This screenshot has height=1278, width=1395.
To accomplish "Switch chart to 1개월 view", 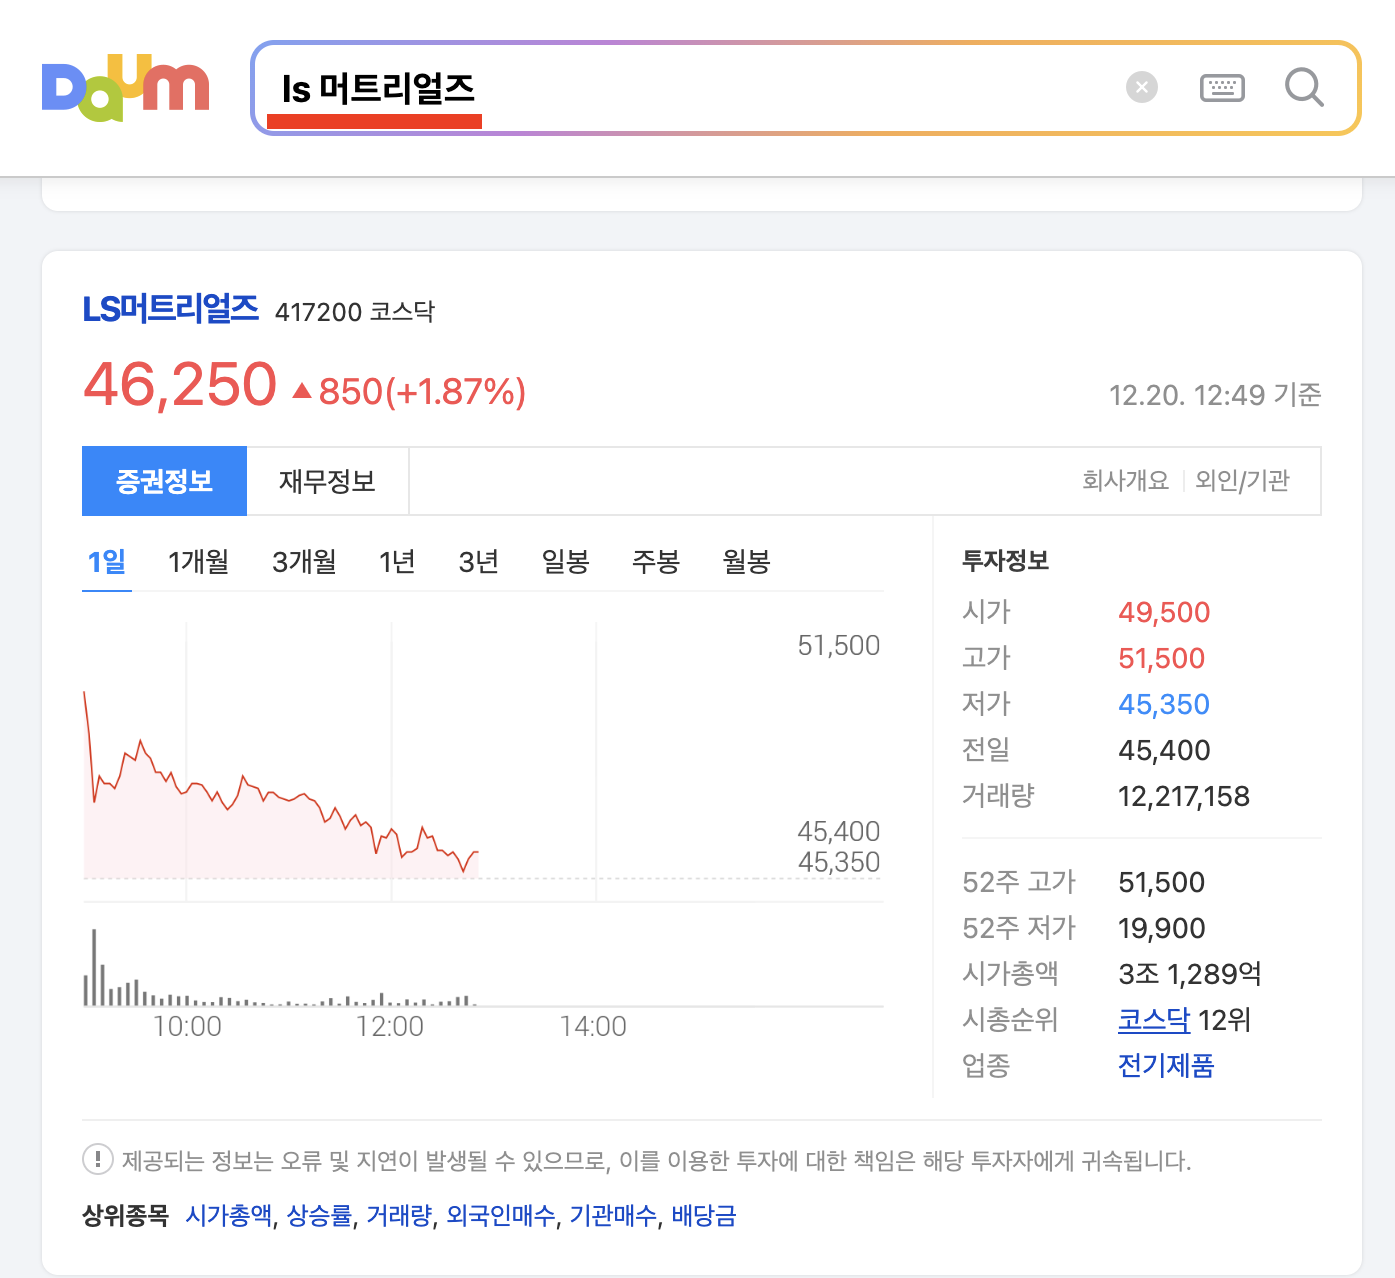I will [x=198, y=561].
